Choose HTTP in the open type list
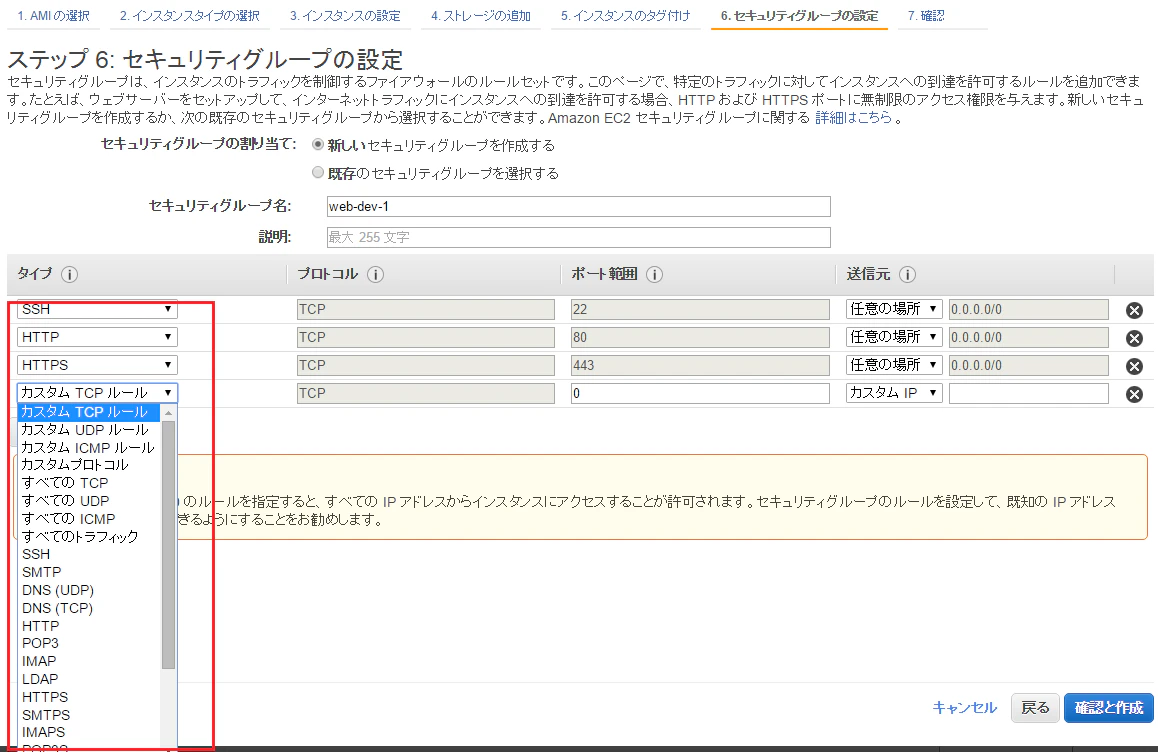Image resolution: width=1158 pixels, height=752 pixels. tap(89, 626)
